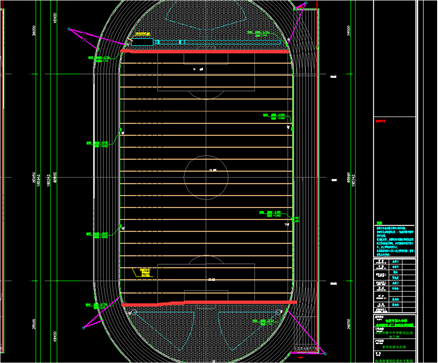Click the yellow callout label near lower-left penalty area
438x363 pixels.
pyautogui.click(x=143, y=272)
